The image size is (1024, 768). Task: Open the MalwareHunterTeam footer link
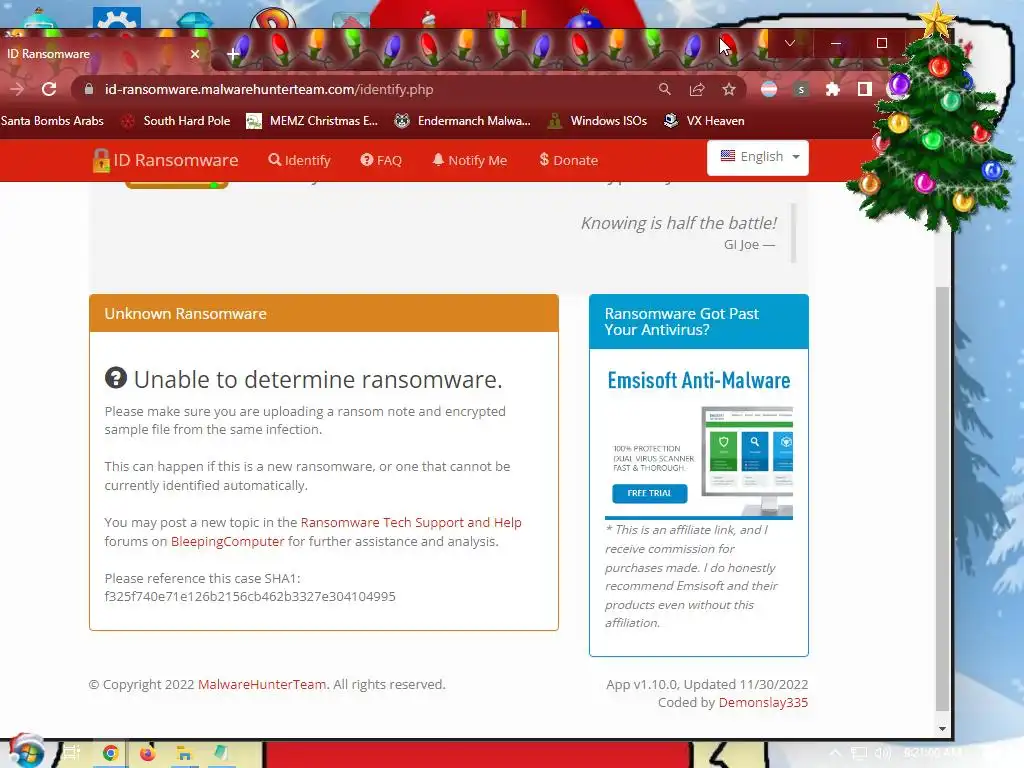[x=262, y=684]
